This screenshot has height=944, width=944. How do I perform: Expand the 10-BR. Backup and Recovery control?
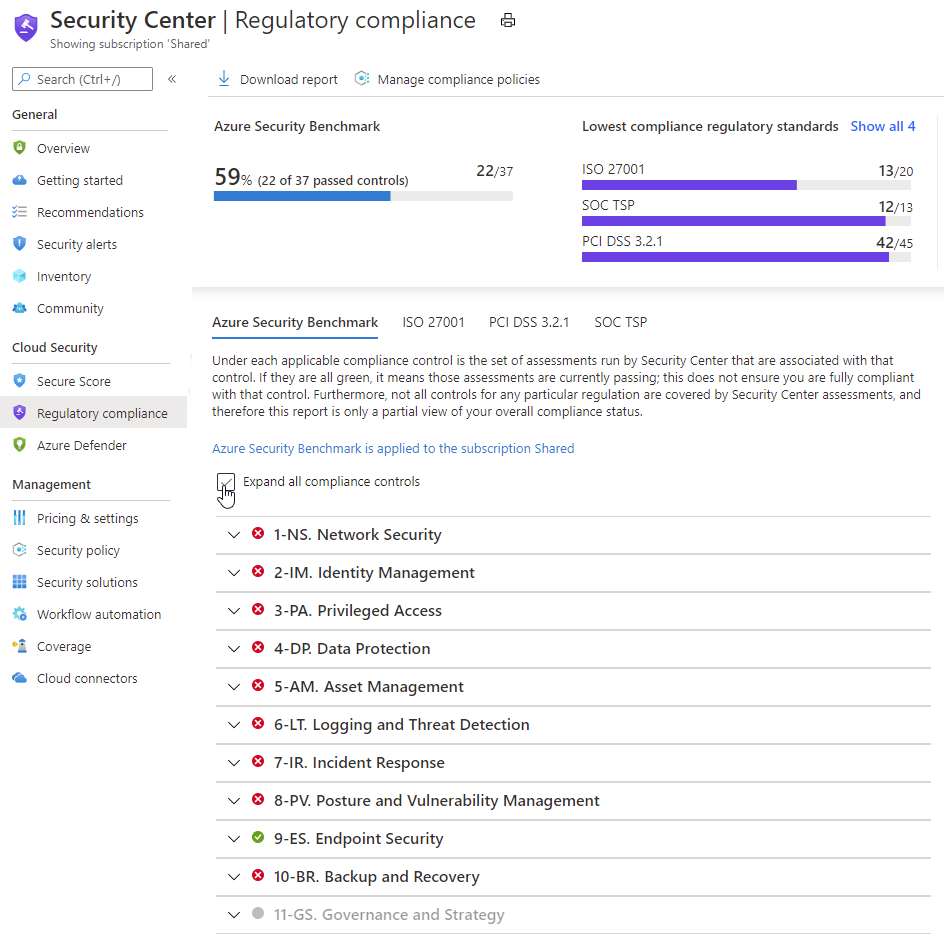coord(234,877)
